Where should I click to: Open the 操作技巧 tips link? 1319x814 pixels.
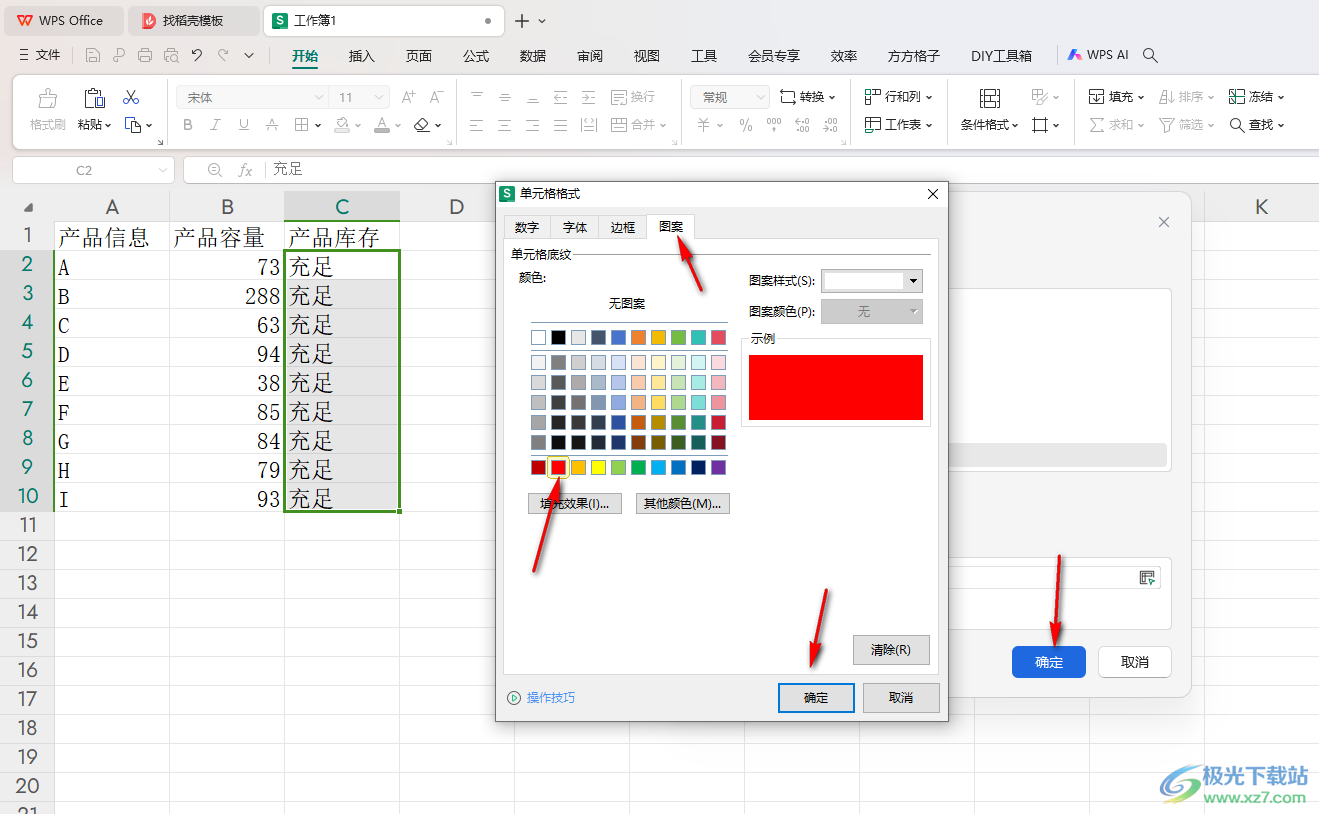click(550, 698)
